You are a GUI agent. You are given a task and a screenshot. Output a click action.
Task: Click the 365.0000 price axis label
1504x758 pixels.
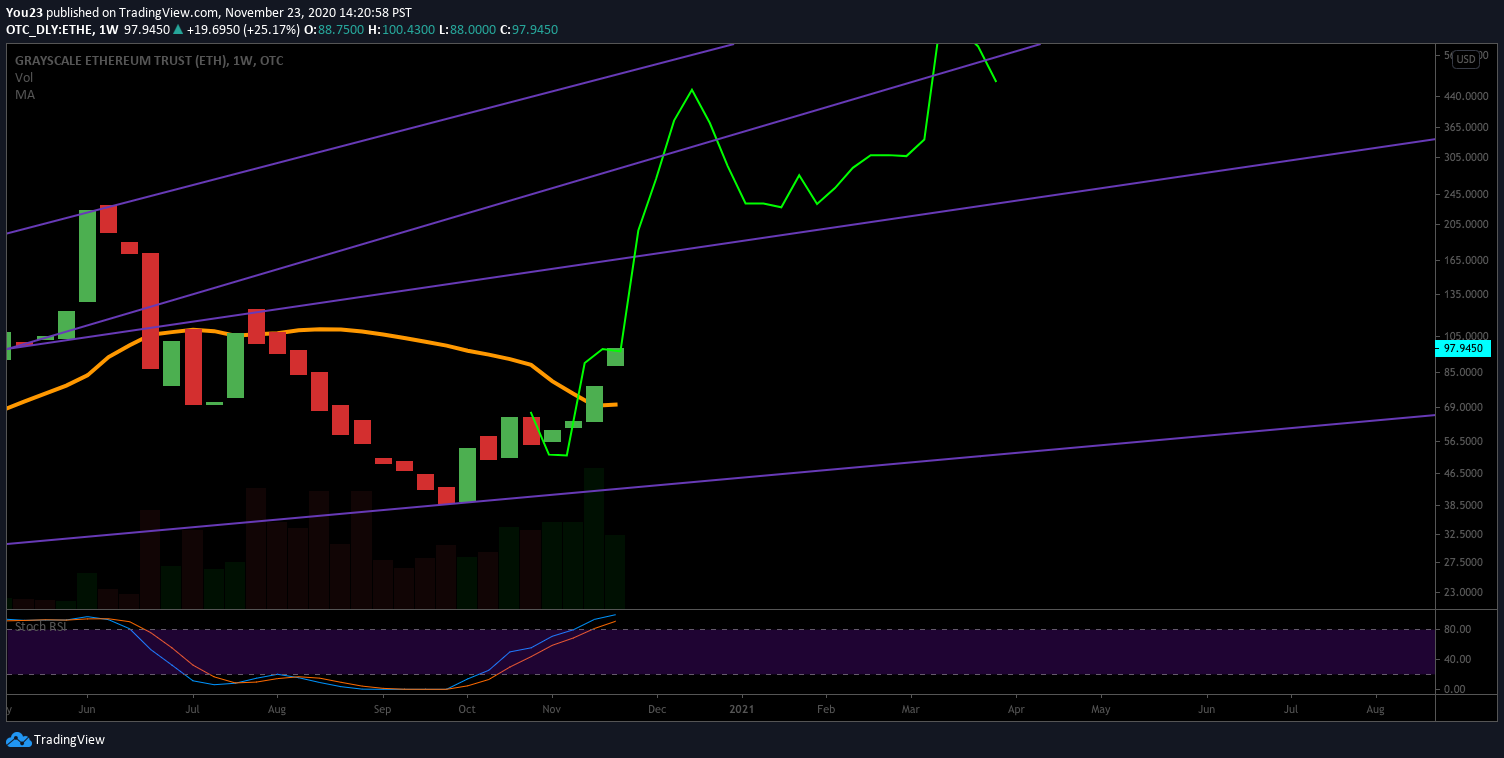[1466, 127]
